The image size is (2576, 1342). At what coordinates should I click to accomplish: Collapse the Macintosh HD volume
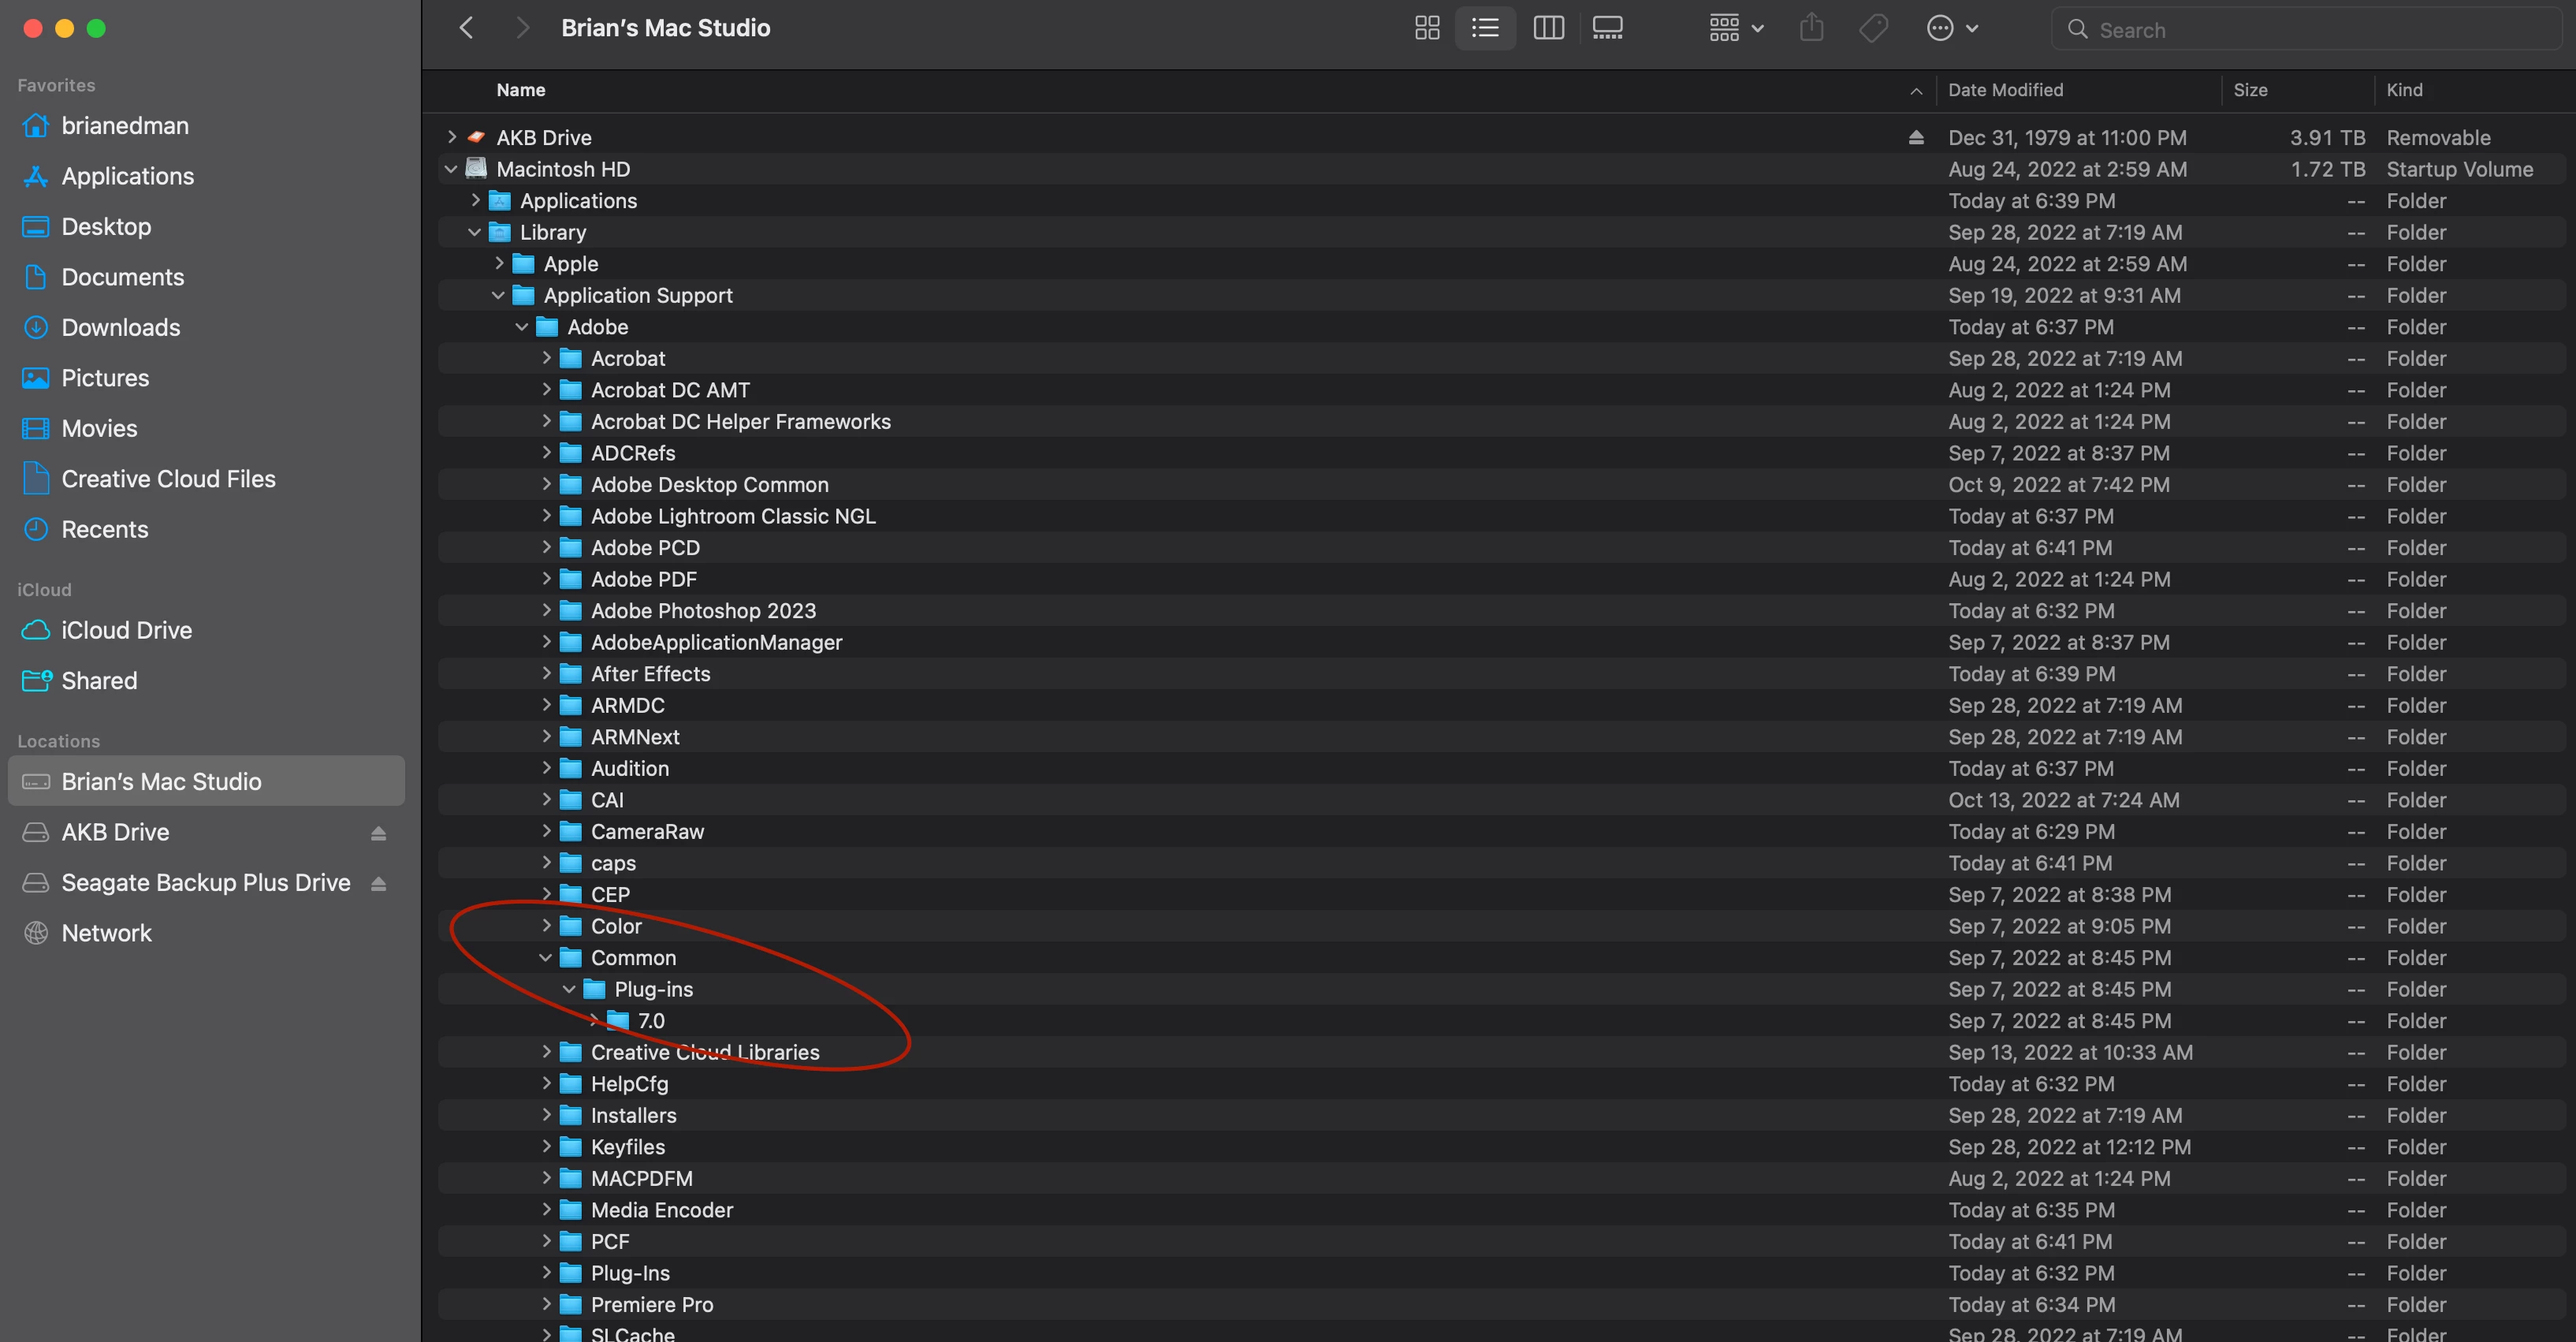pyautogui.click(x=451, y=170)
